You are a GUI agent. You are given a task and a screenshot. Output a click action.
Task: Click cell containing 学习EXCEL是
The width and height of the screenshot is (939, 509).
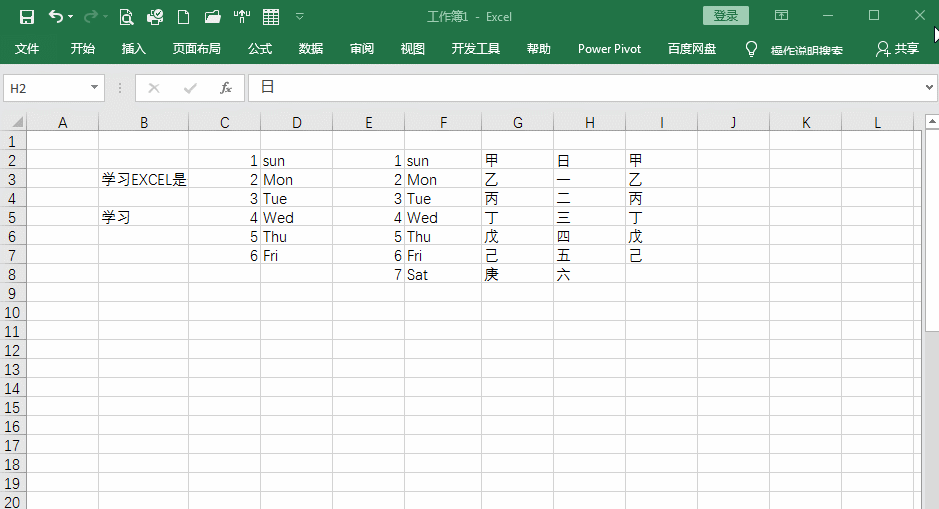coord(144,180)
